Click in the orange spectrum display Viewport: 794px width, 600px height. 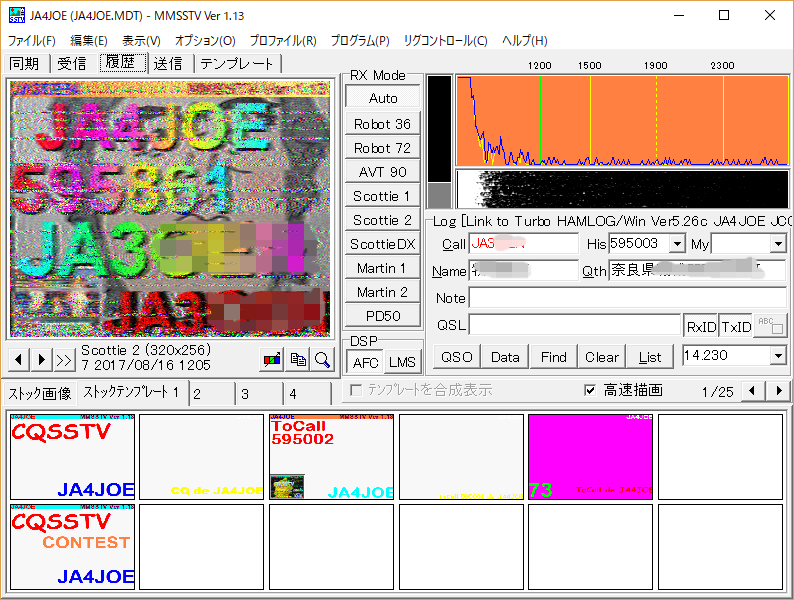pyautogui.click(x=623, y=121)
